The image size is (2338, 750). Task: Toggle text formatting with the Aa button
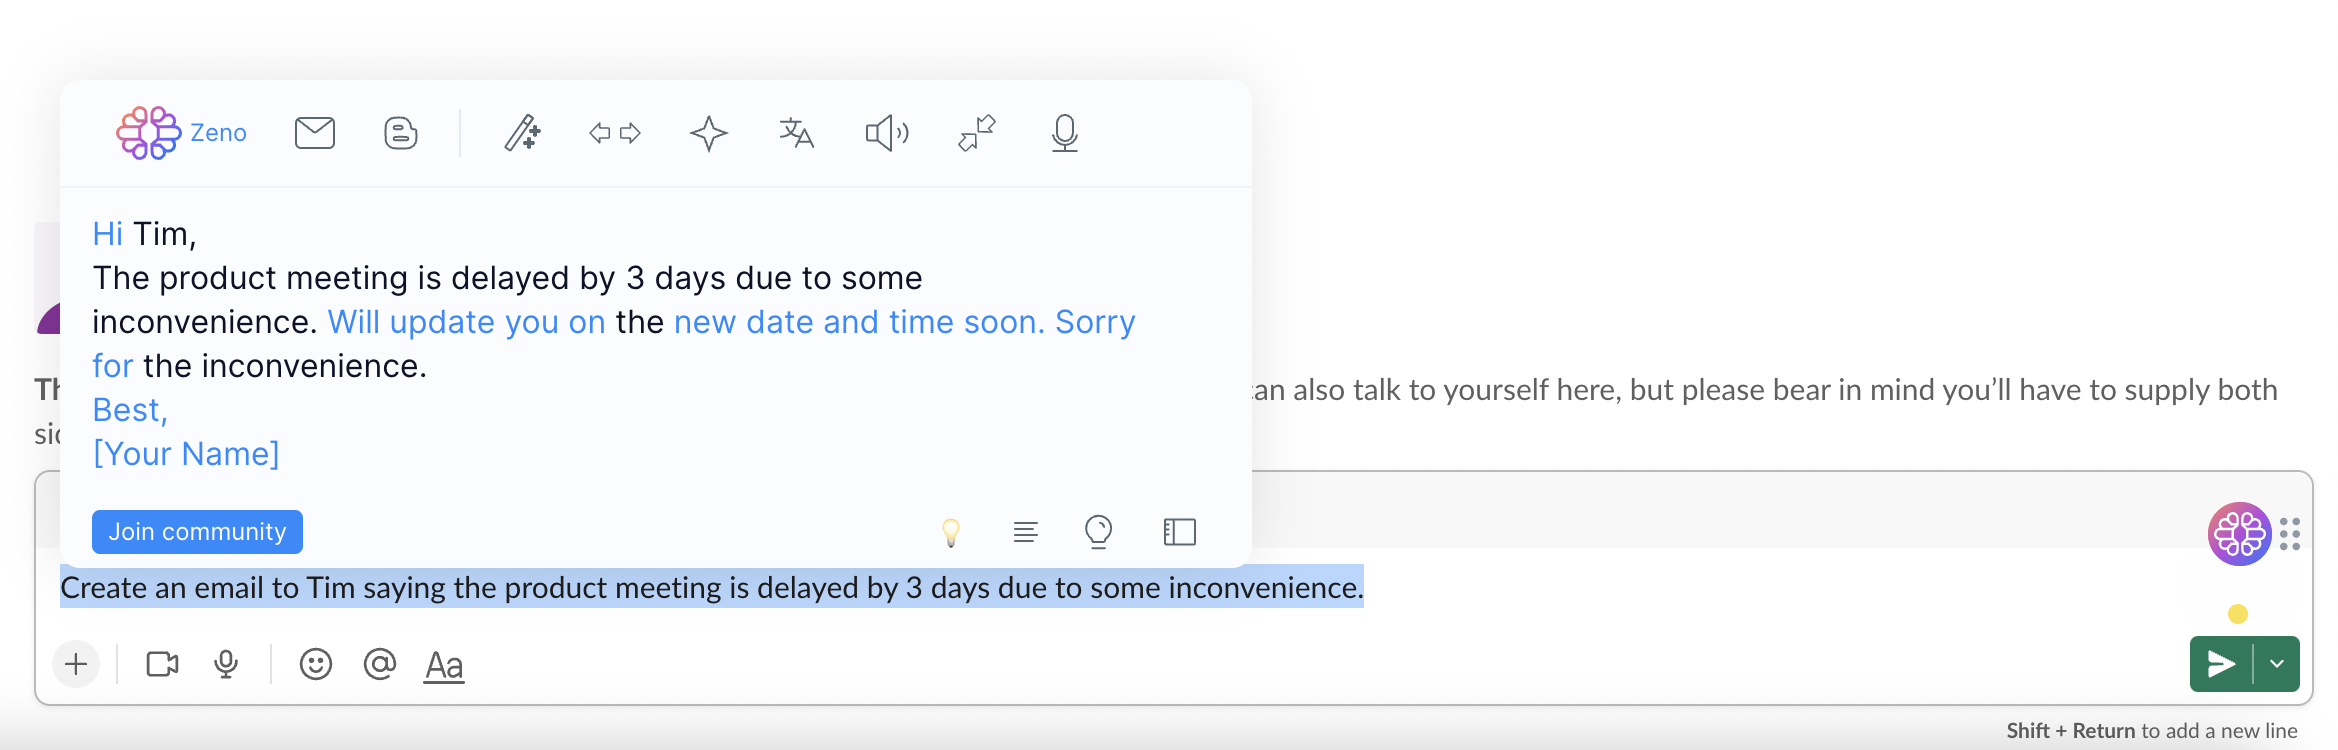[x=443, y=663]
